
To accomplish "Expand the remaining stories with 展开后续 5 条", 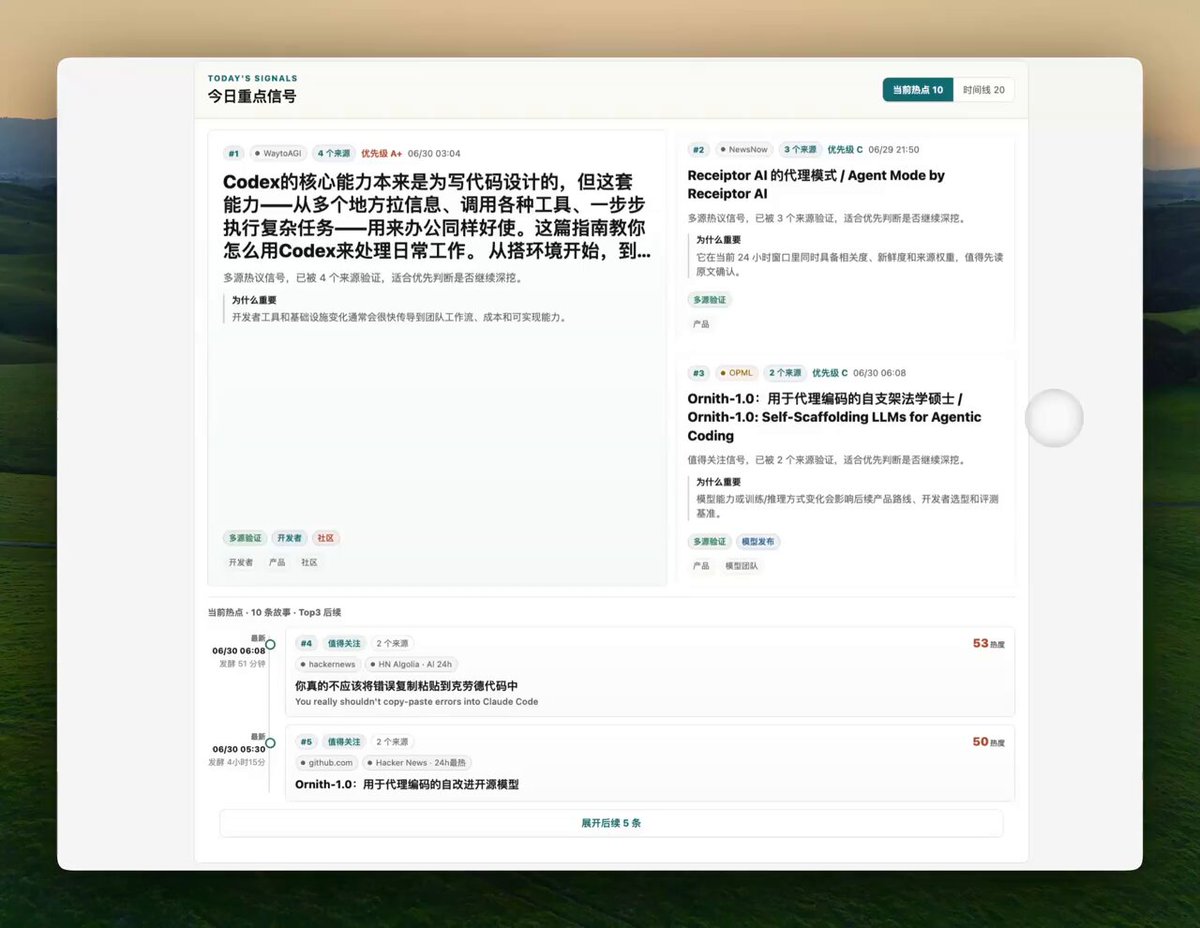I will click(x=611, y=823).
